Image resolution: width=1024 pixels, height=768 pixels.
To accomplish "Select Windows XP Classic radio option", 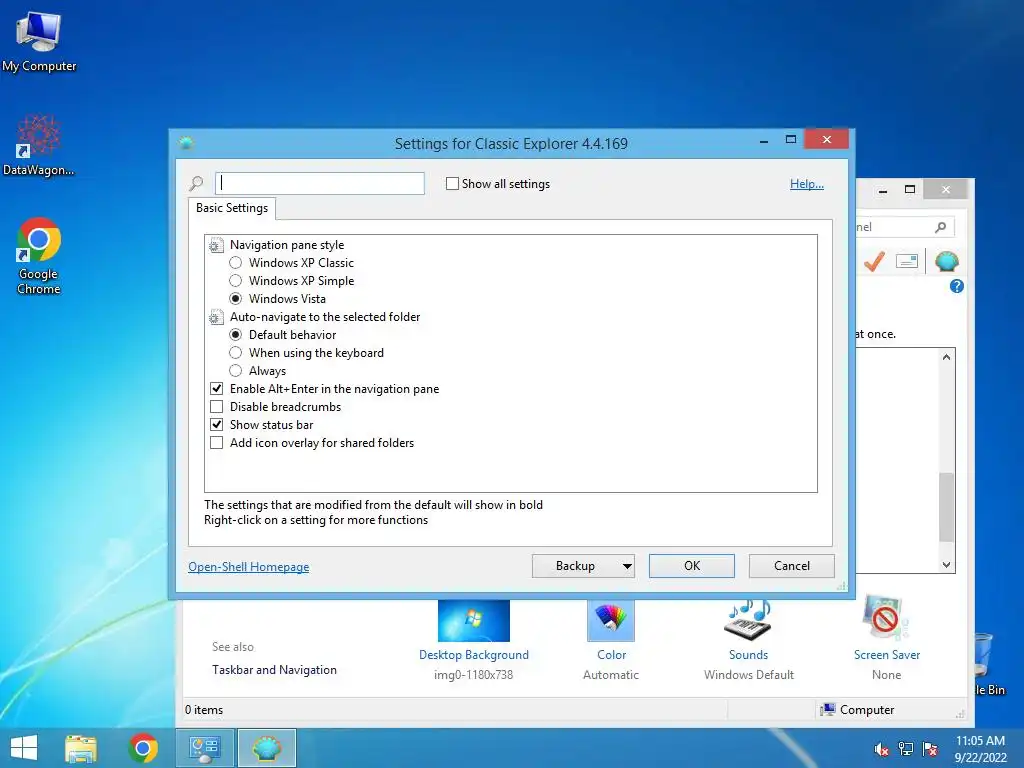I will 236,263.
